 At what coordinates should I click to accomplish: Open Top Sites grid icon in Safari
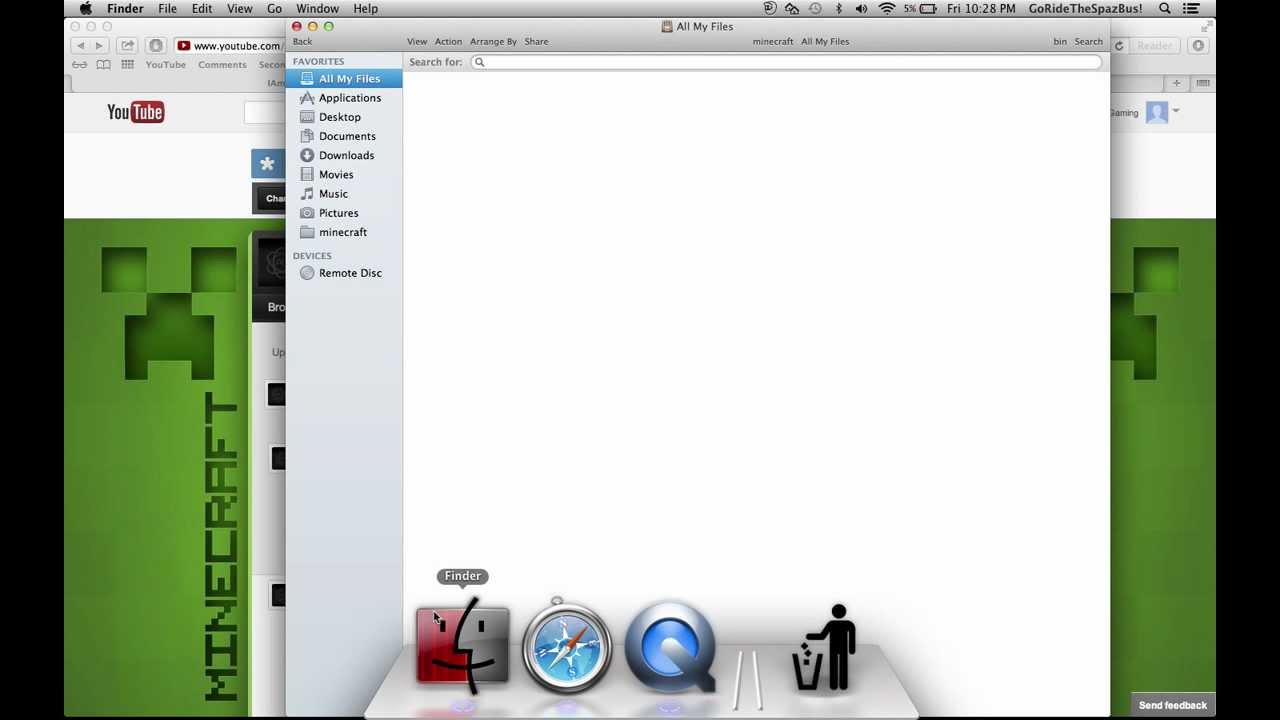point(127,65)
